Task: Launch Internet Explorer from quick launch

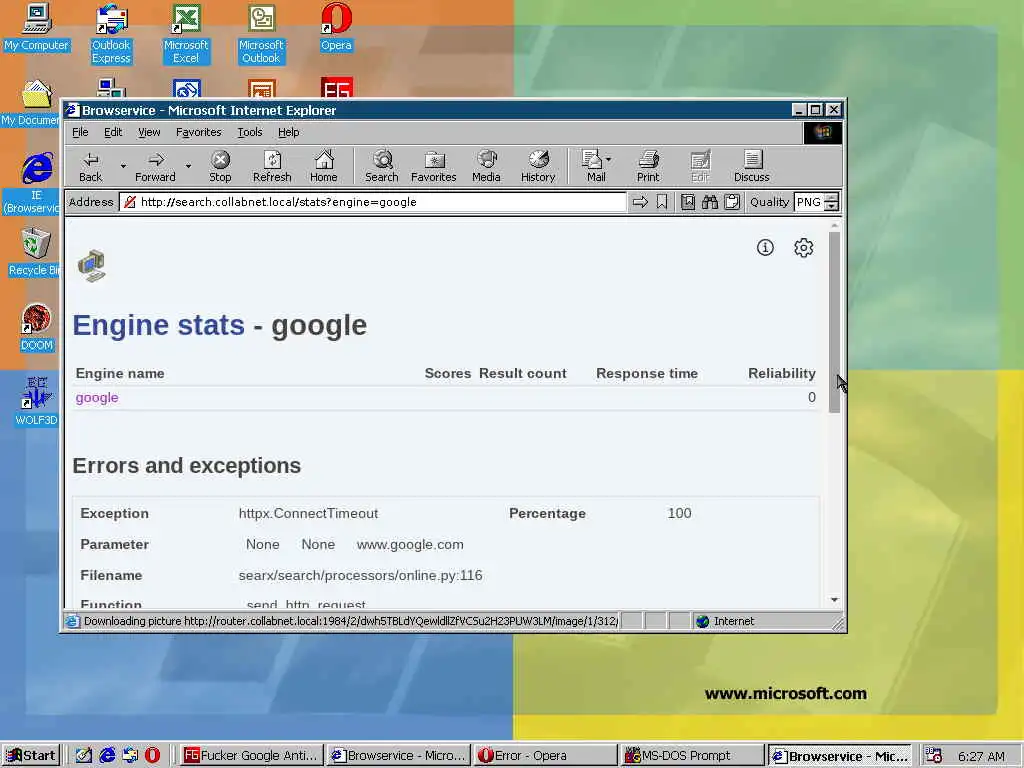Action: click(107, 756)
